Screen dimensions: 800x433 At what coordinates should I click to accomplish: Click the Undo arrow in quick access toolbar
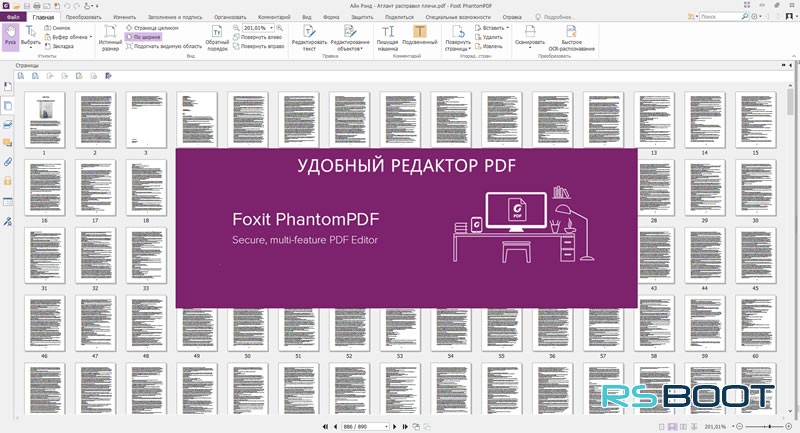pos(67,6)
